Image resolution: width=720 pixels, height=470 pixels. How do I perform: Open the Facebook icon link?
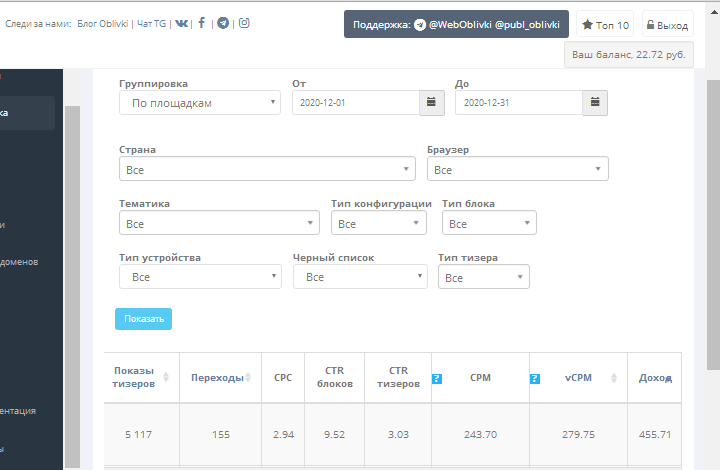coord(202,23)
